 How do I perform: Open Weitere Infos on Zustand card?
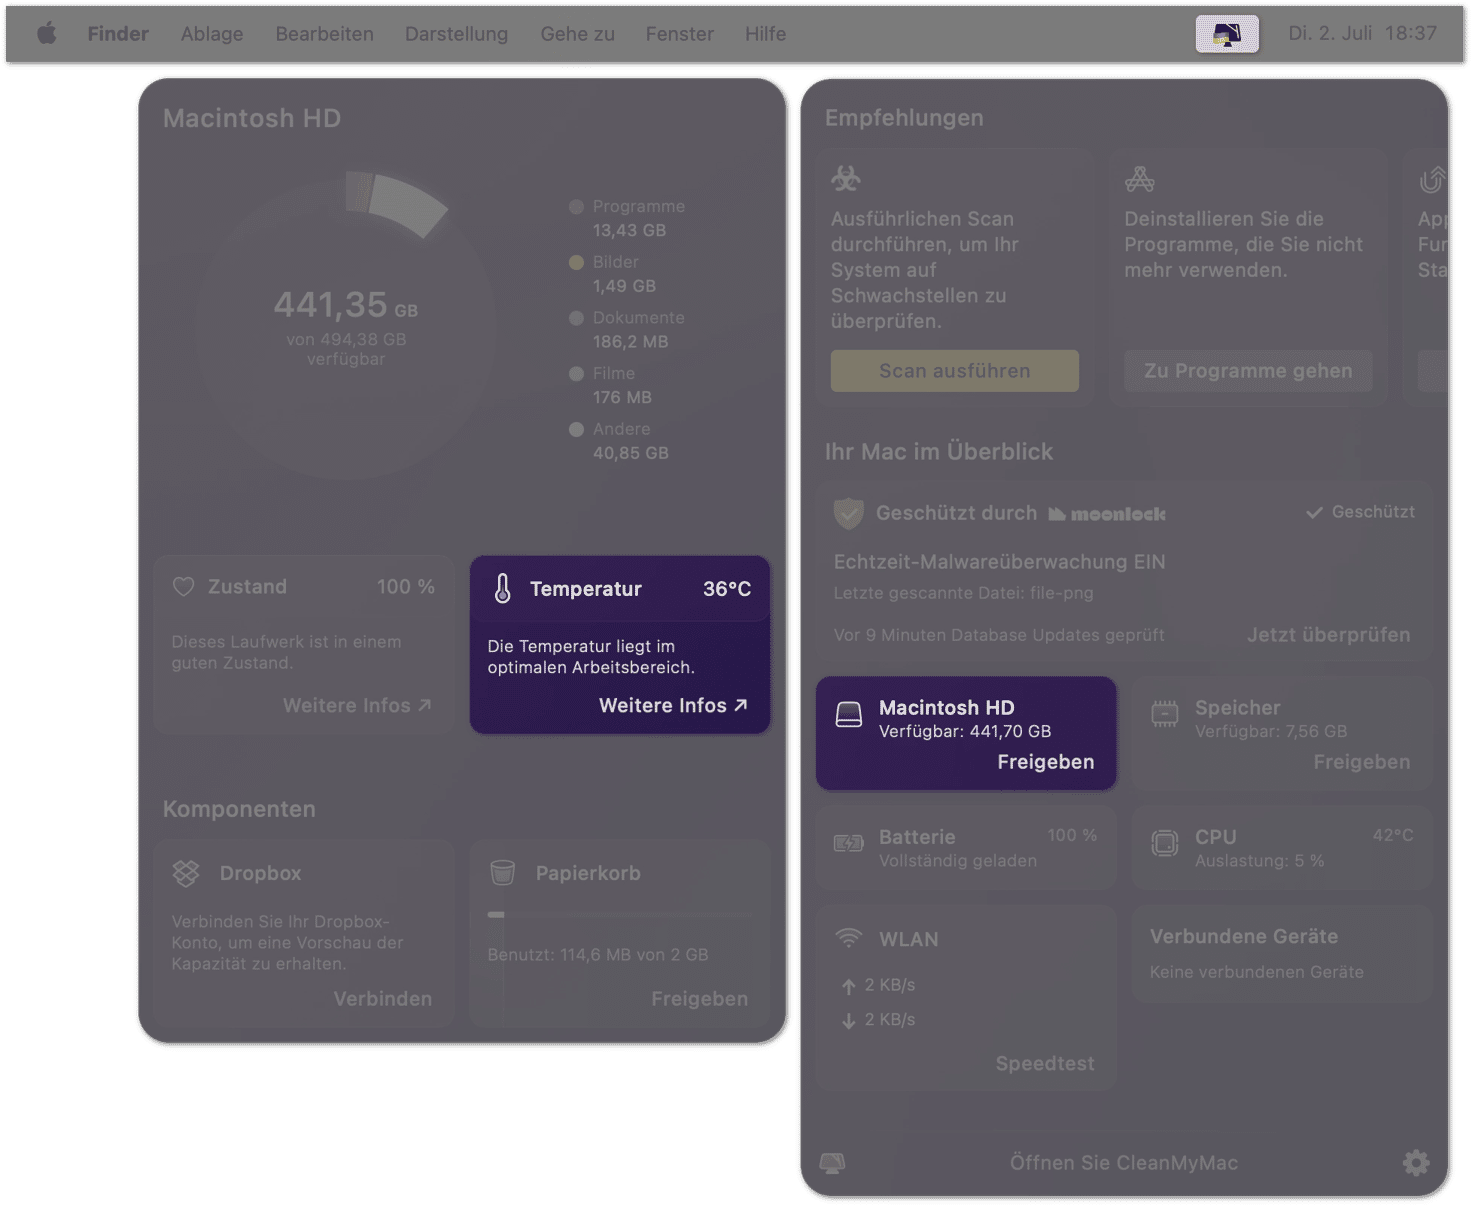(x=357, y=705)
